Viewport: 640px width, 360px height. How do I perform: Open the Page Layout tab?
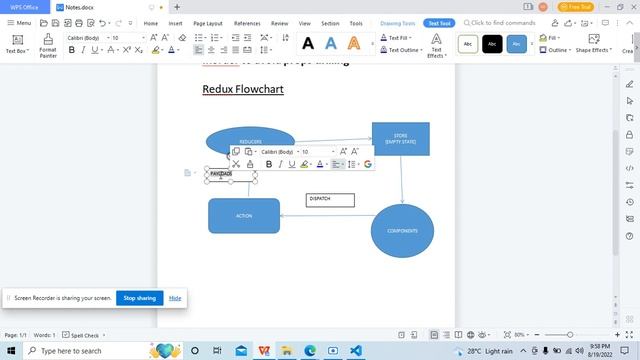pyautogui.click(x=208, y=23)
